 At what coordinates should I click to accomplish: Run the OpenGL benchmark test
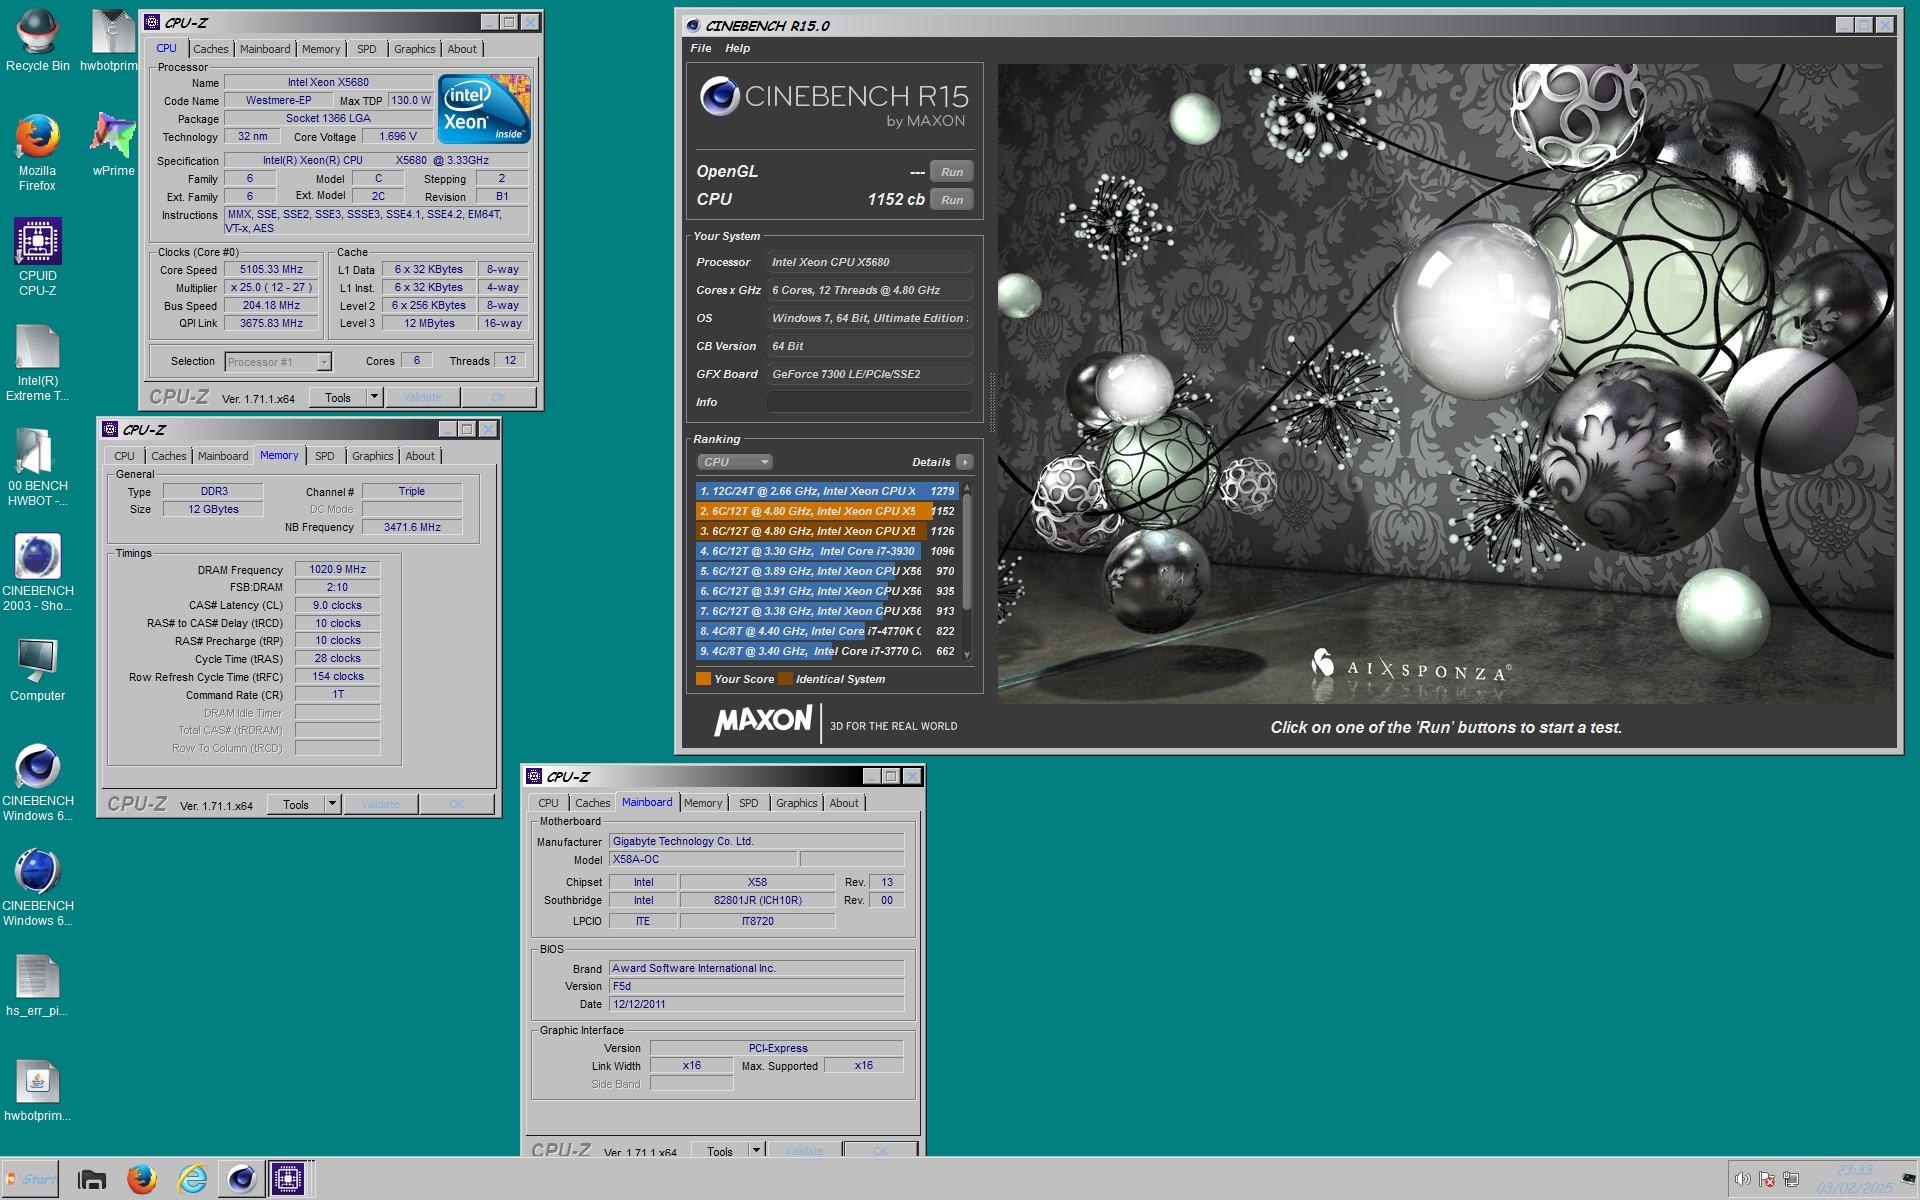click(952, 172)
